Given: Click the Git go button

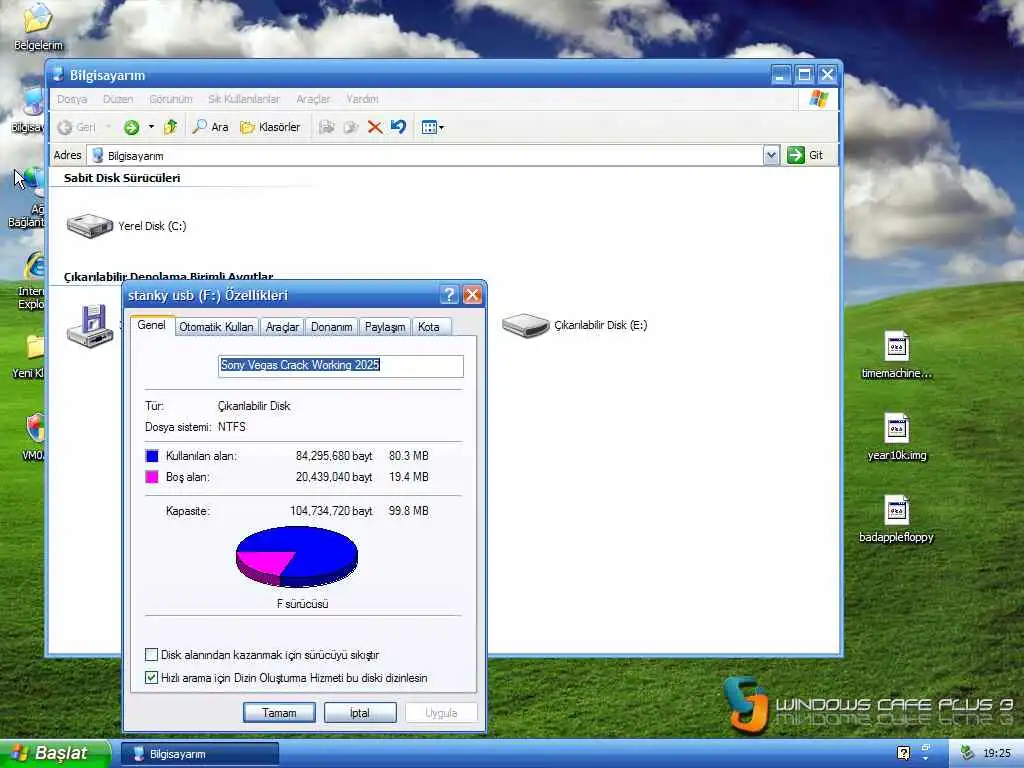Looking at the screenshot, I should click(x=805, y=155).
